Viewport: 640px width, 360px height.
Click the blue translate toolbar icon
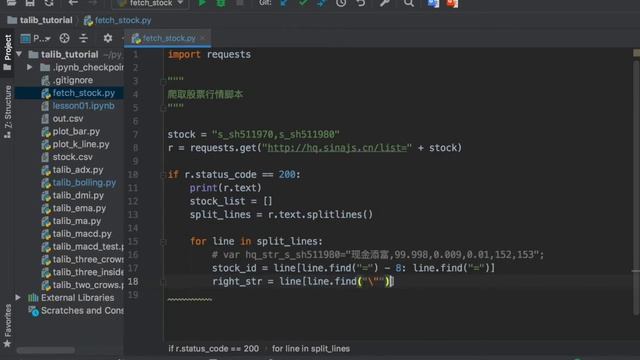pyautogui.click(x=433, y=3)
